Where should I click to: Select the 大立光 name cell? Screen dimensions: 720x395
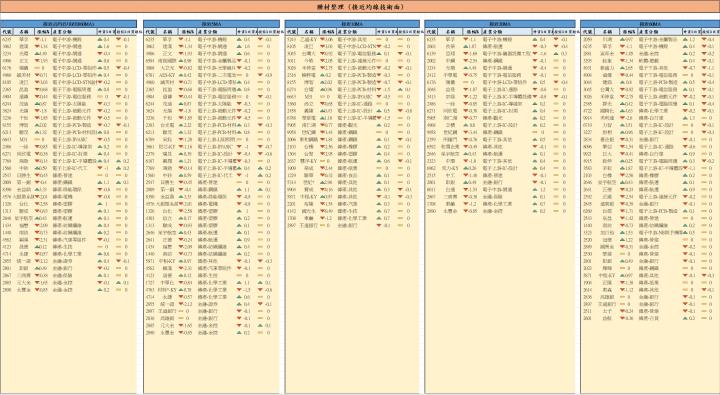pyautogui.click(x=167, y=68)
